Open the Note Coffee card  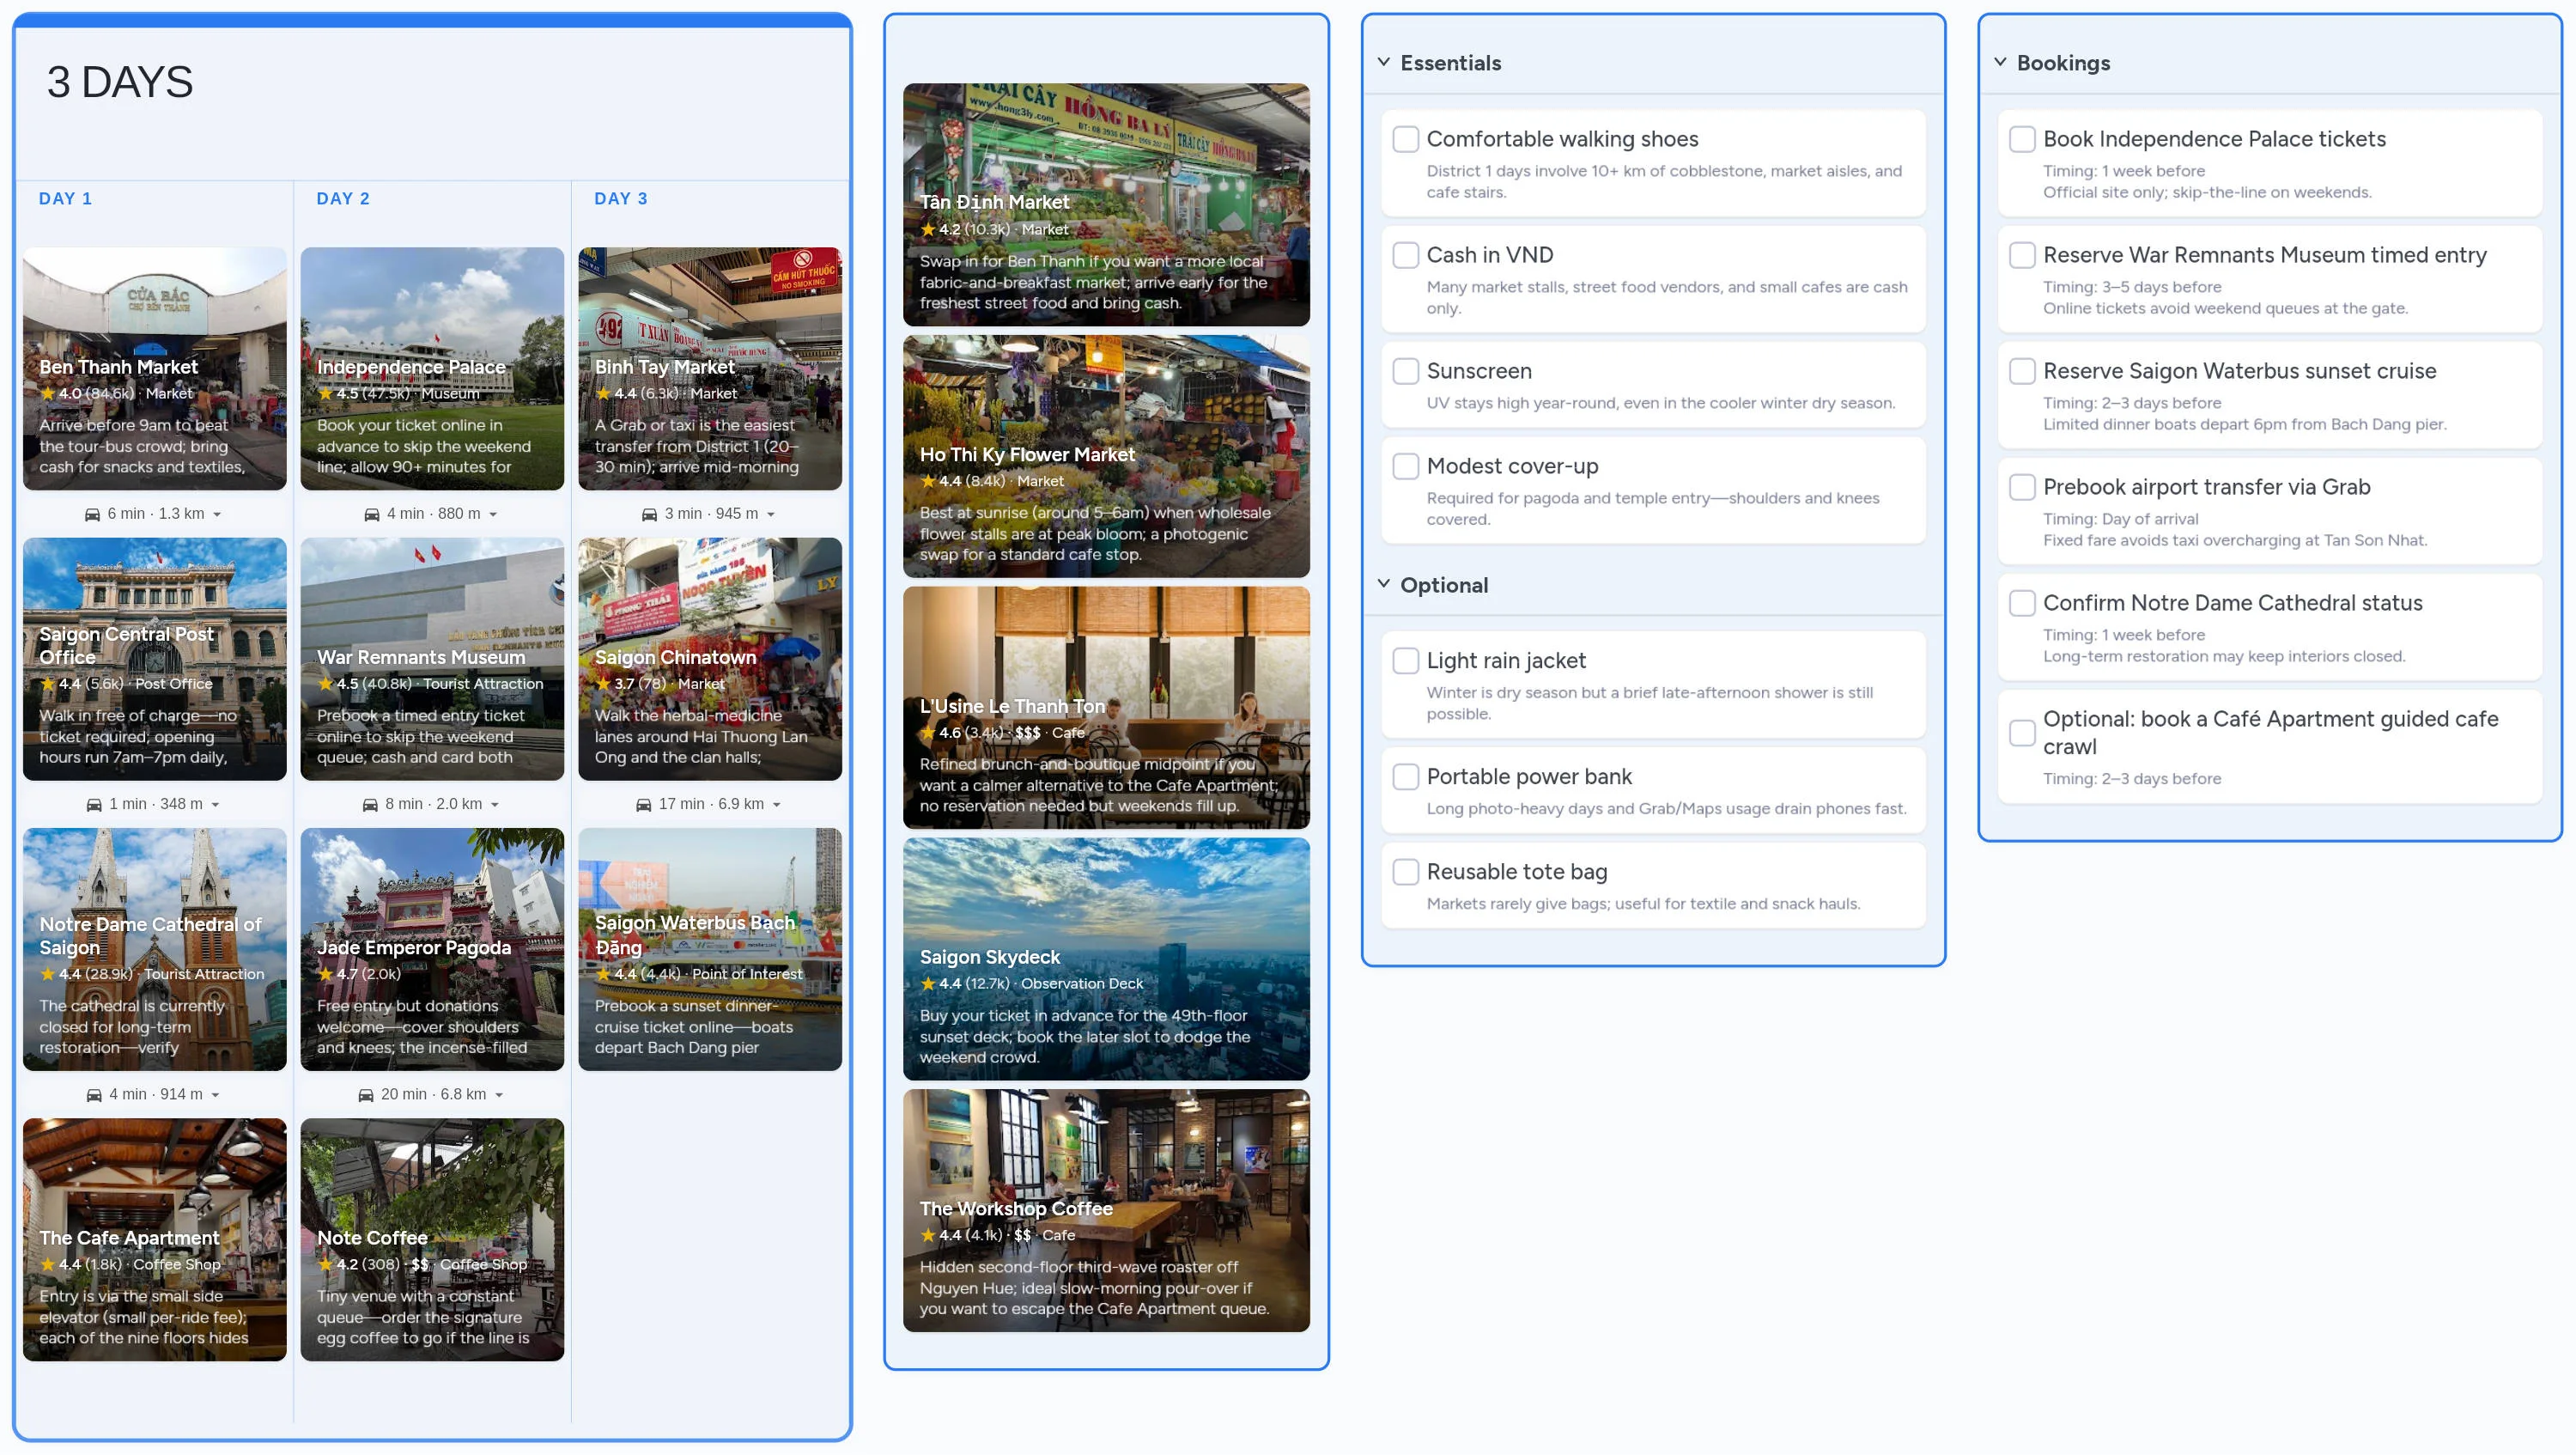(432, 1240)
